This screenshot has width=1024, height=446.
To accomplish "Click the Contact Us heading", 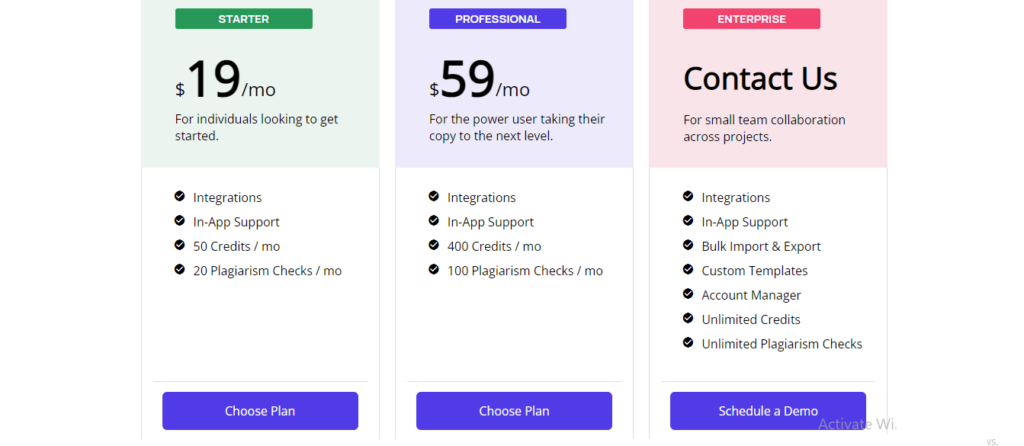I will coord(760,79).
